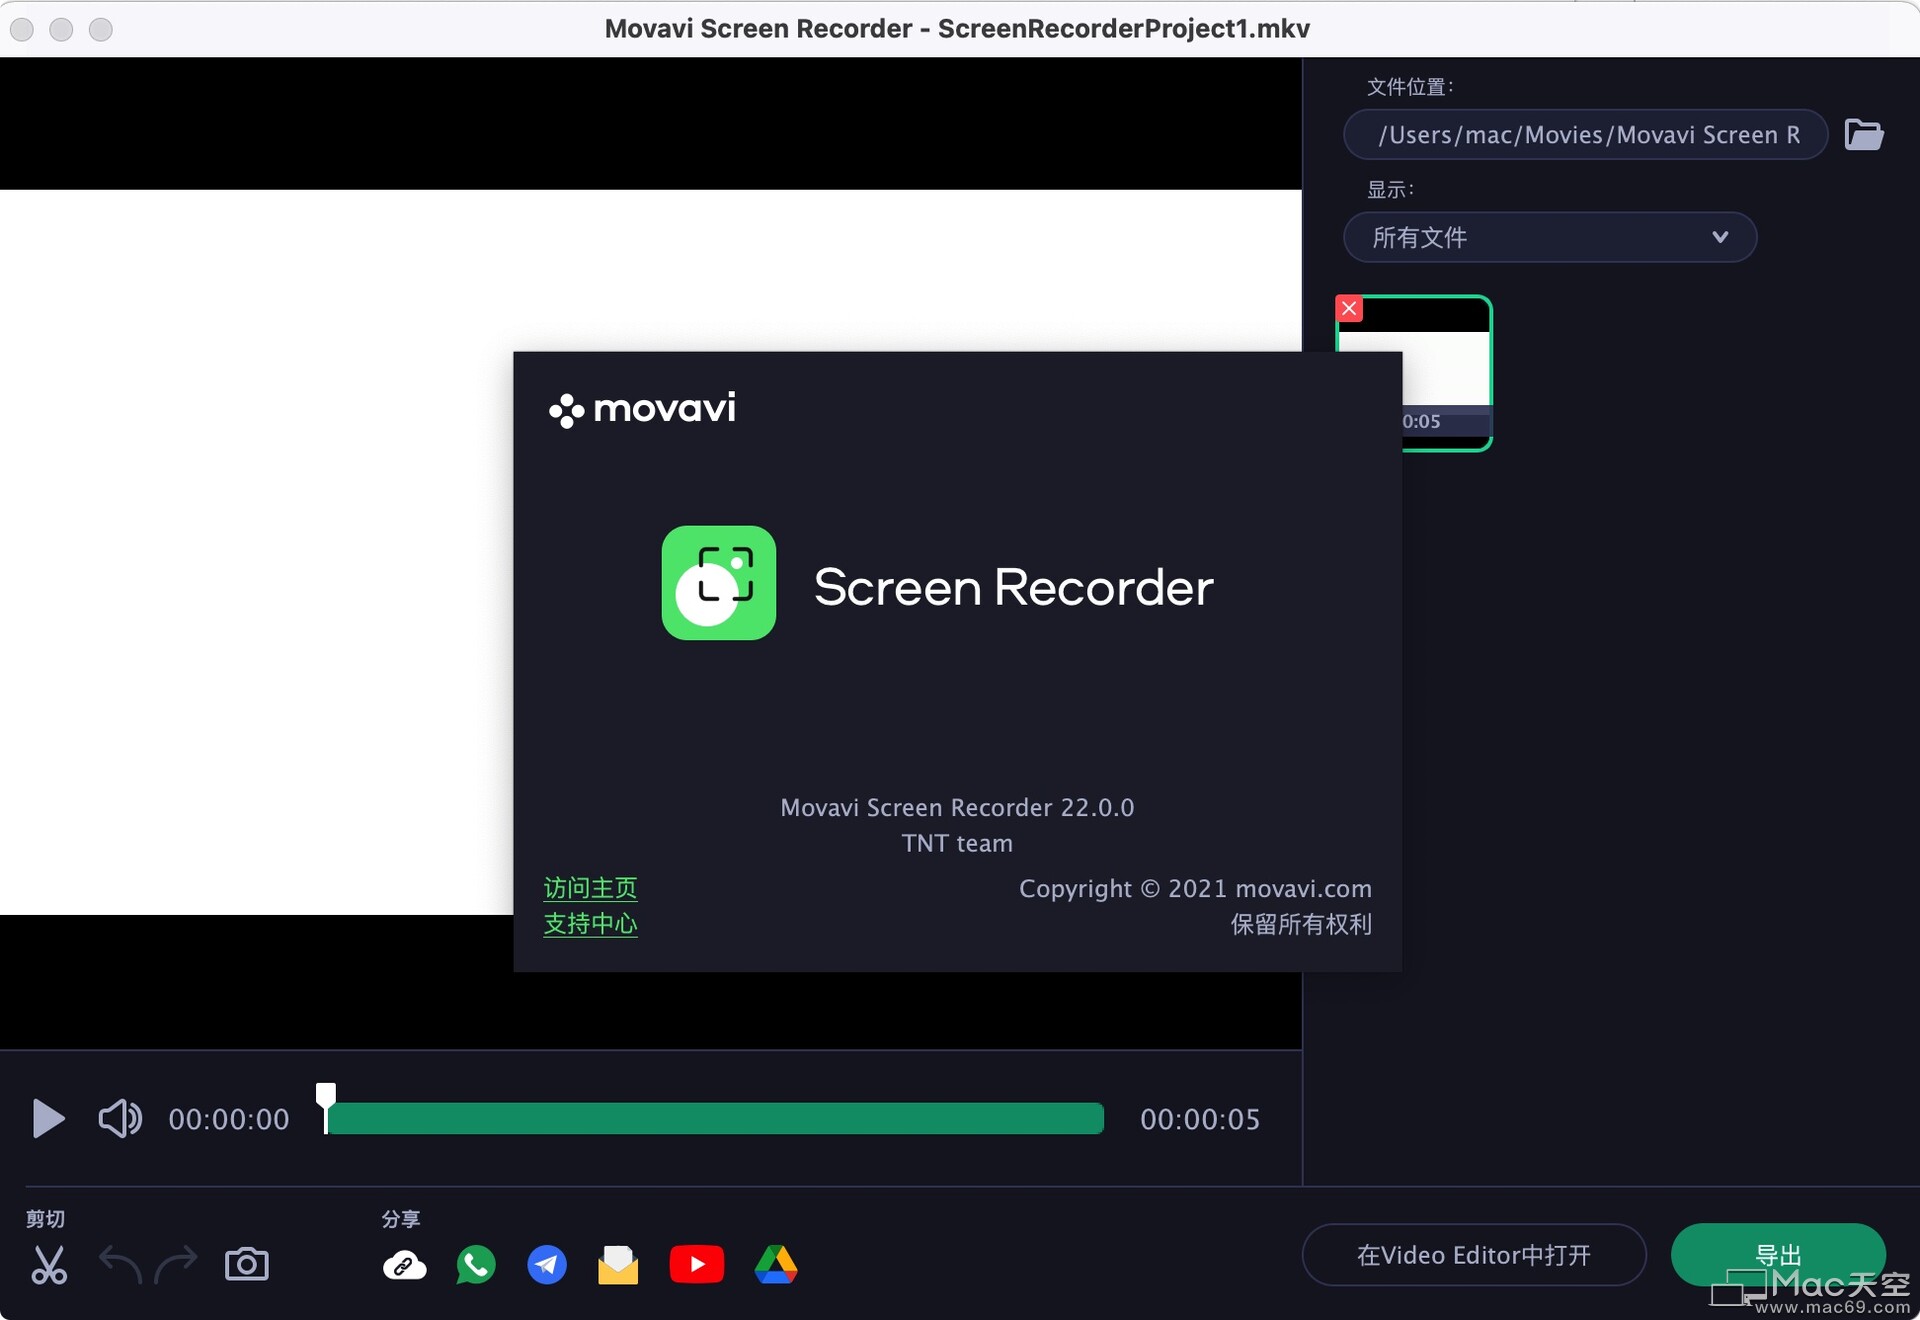Image resolution: width=1920 pixels, height=1320 pixels.
Task: Click the 显示 label
Action: pos(1390,189)
